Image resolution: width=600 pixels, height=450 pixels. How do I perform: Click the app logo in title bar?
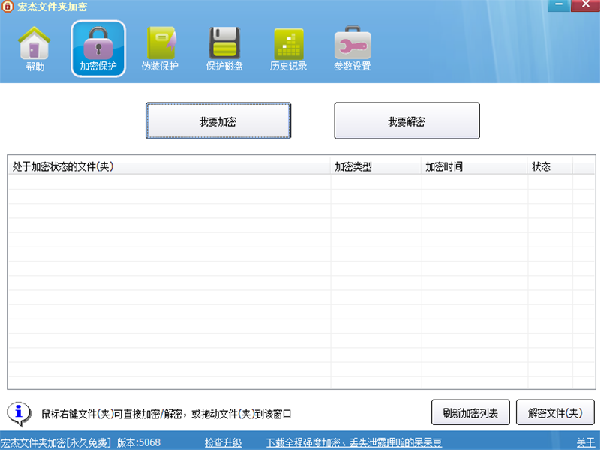[x=8, y=7]
